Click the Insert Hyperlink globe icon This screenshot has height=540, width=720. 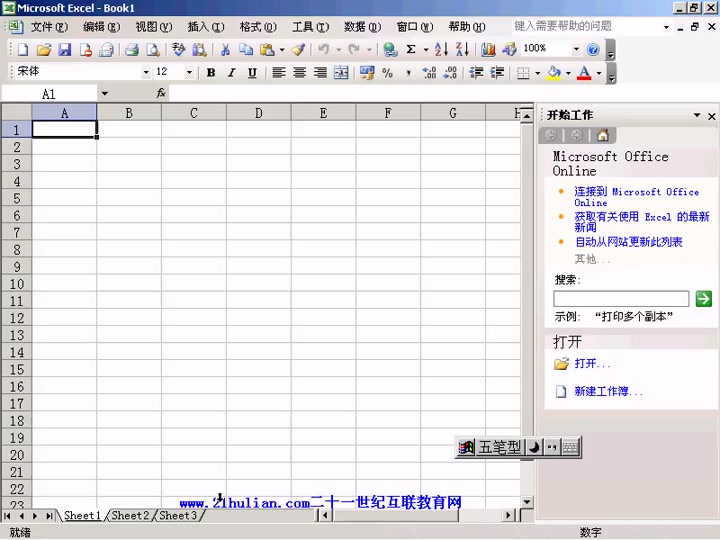coord(390,49)
